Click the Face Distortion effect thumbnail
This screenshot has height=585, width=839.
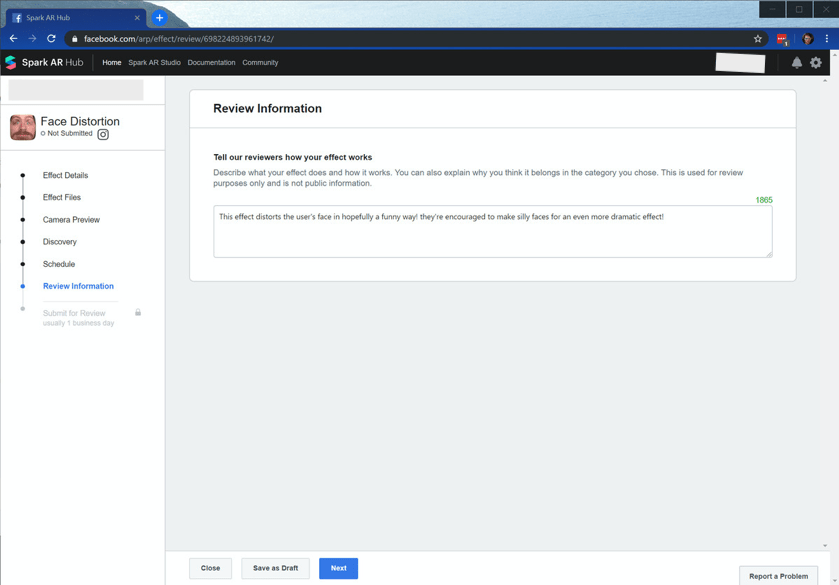click(x=23, y=127)
